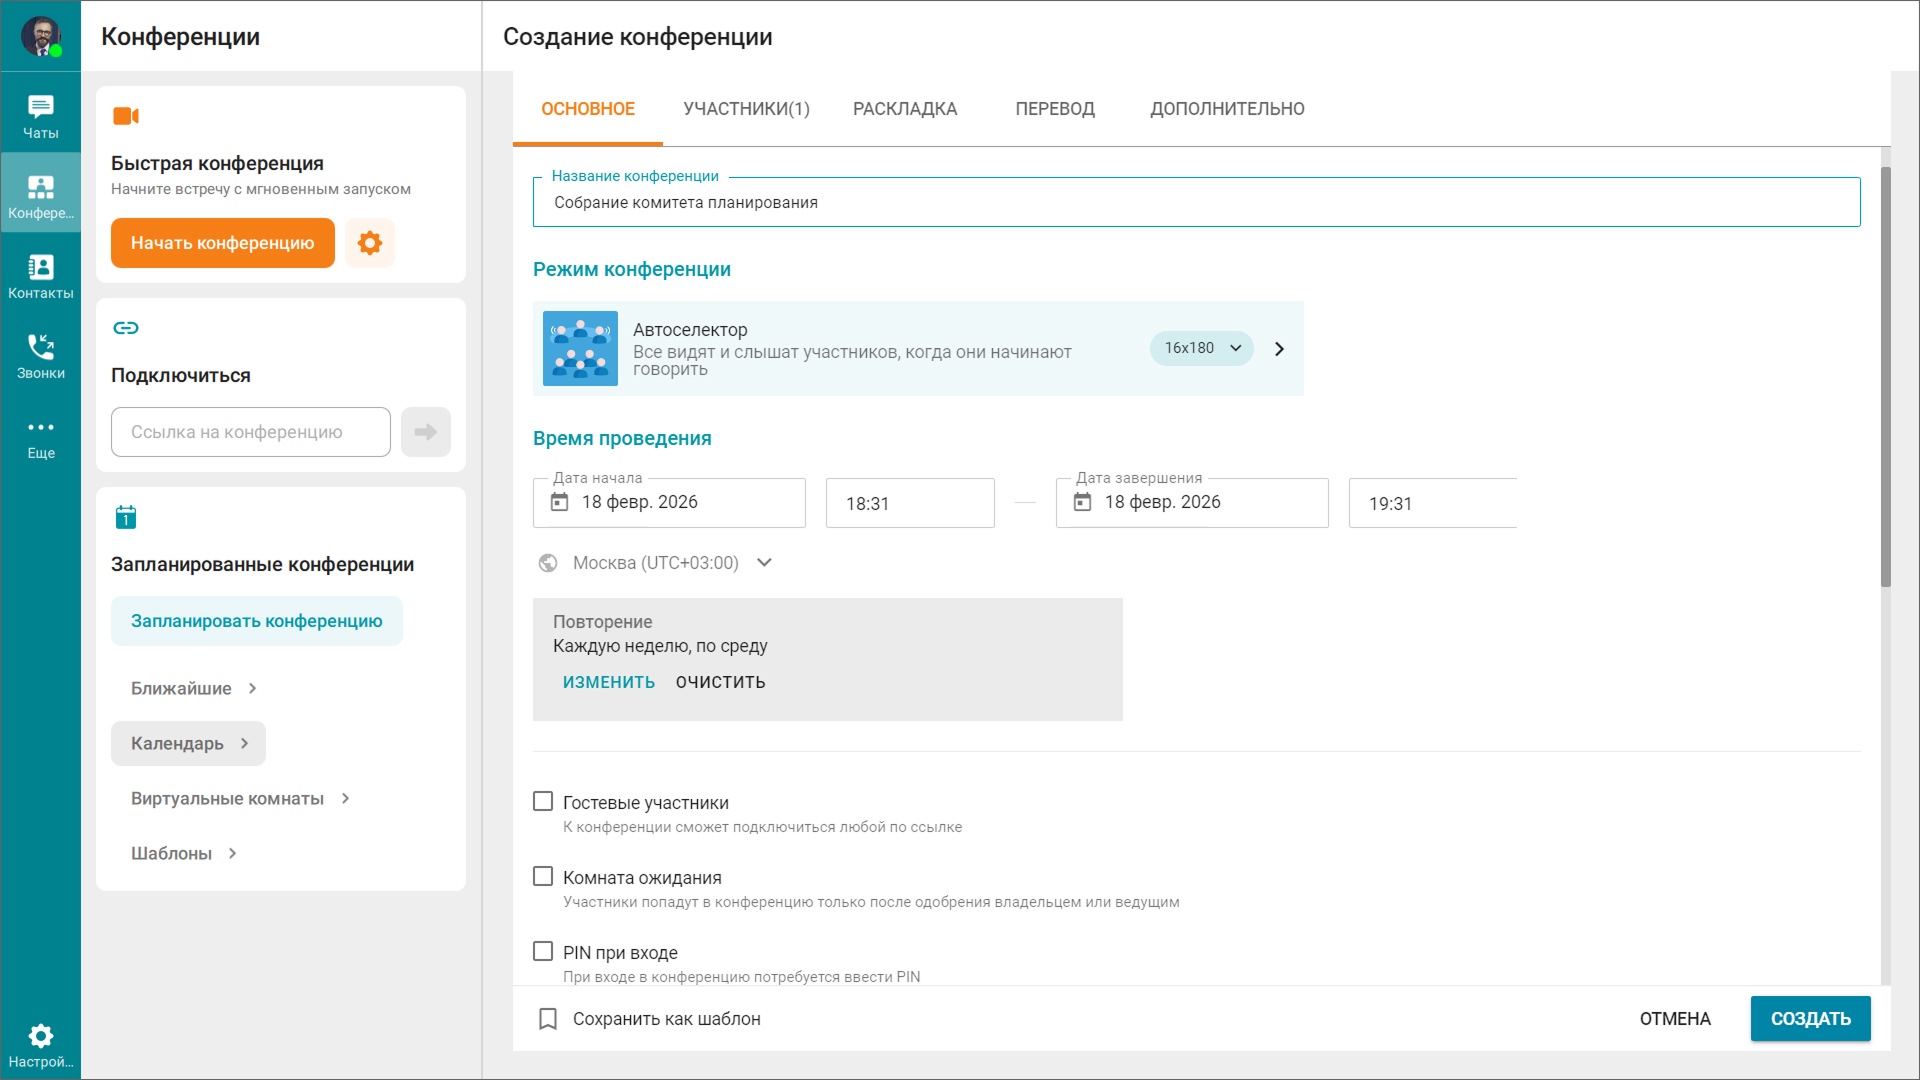Click the conference name input field
This screenshot has width=1920, height=1080.
click(1196, 203)
